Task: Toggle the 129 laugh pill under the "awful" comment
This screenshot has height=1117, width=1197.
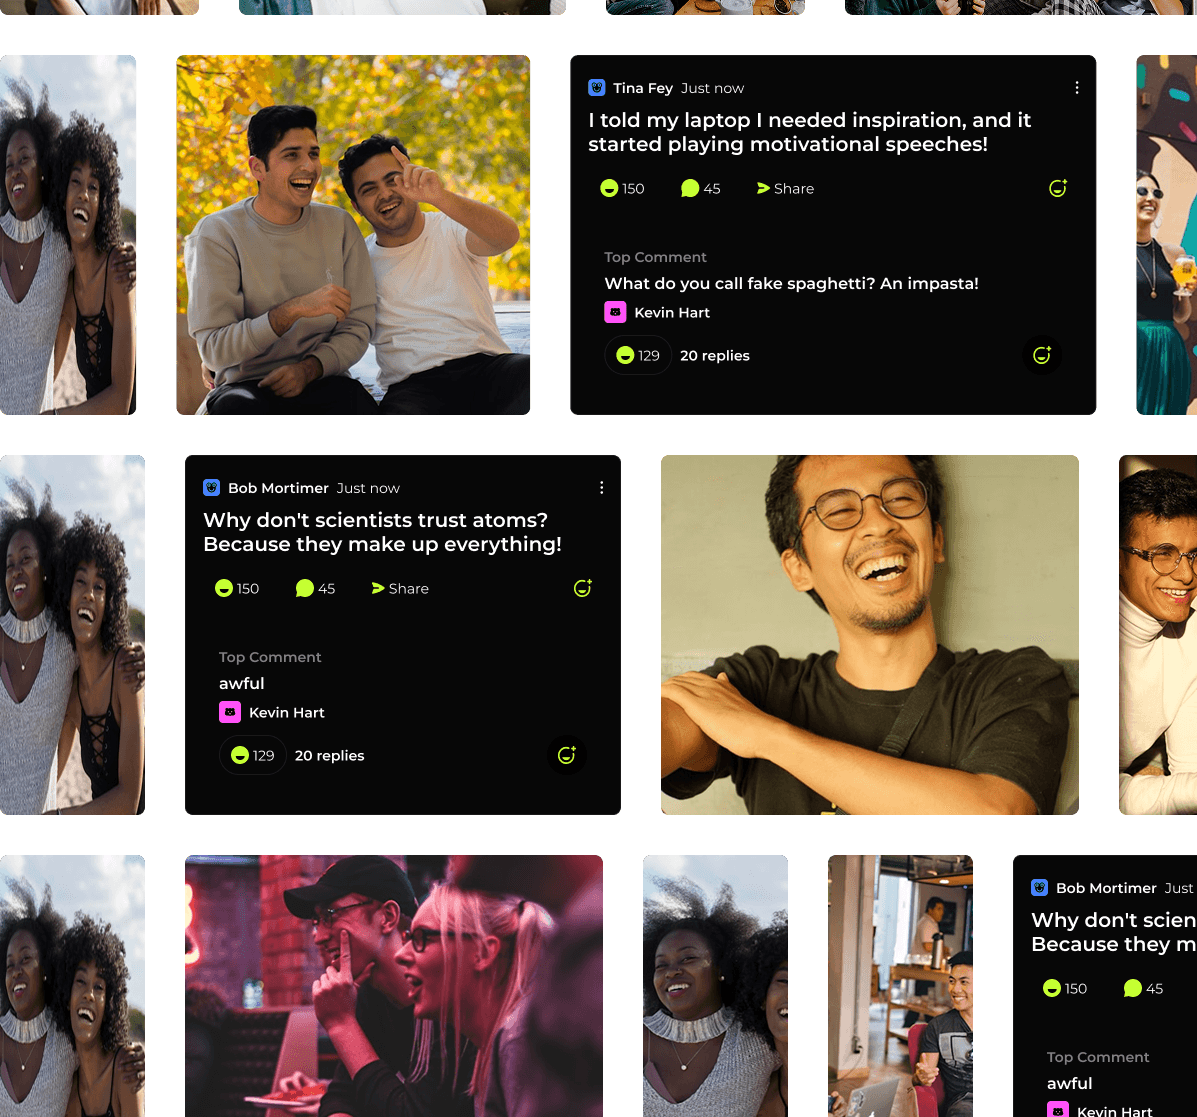Action: pos(253,756)
